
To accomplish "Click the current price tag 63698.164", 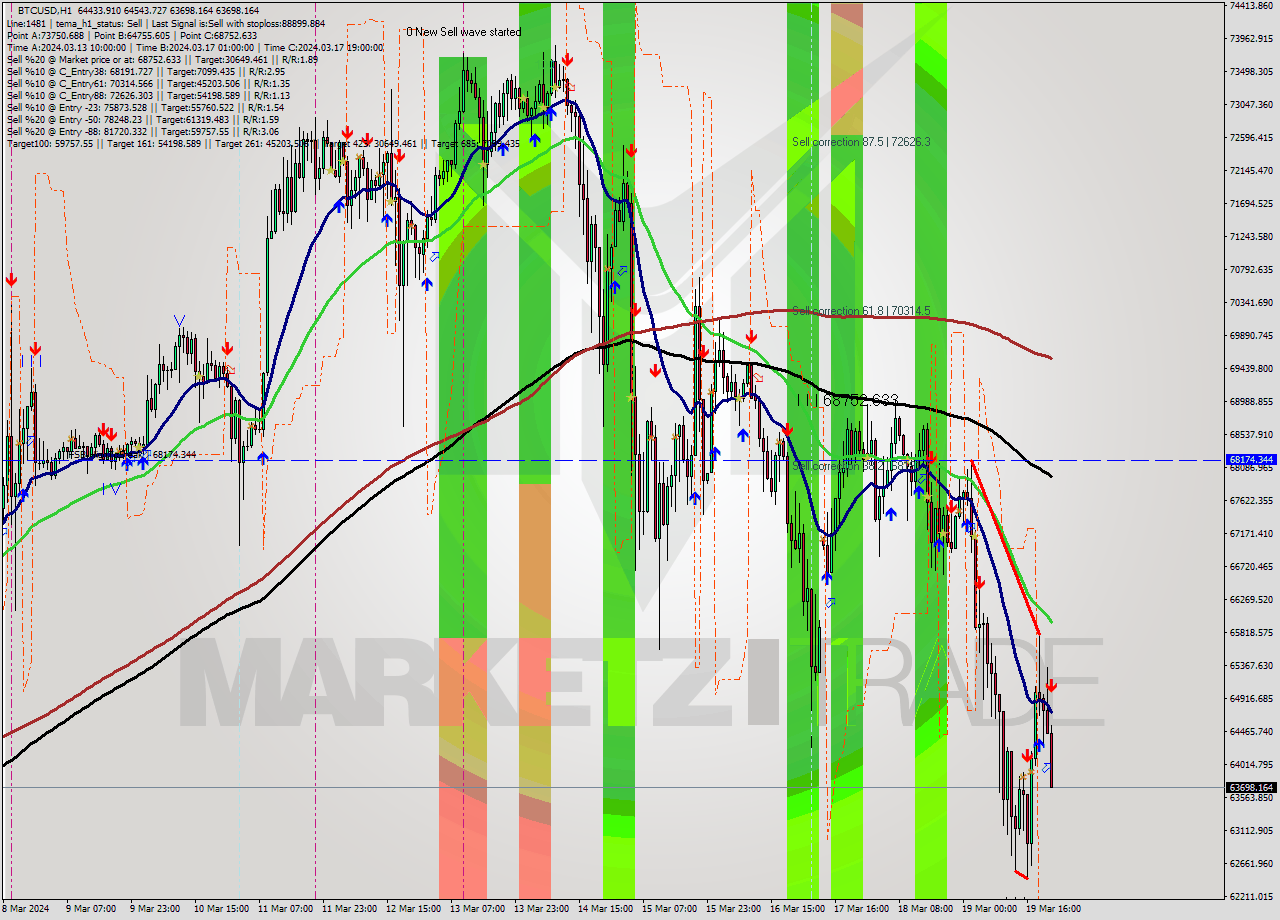I will click(x=1251, y=788).
